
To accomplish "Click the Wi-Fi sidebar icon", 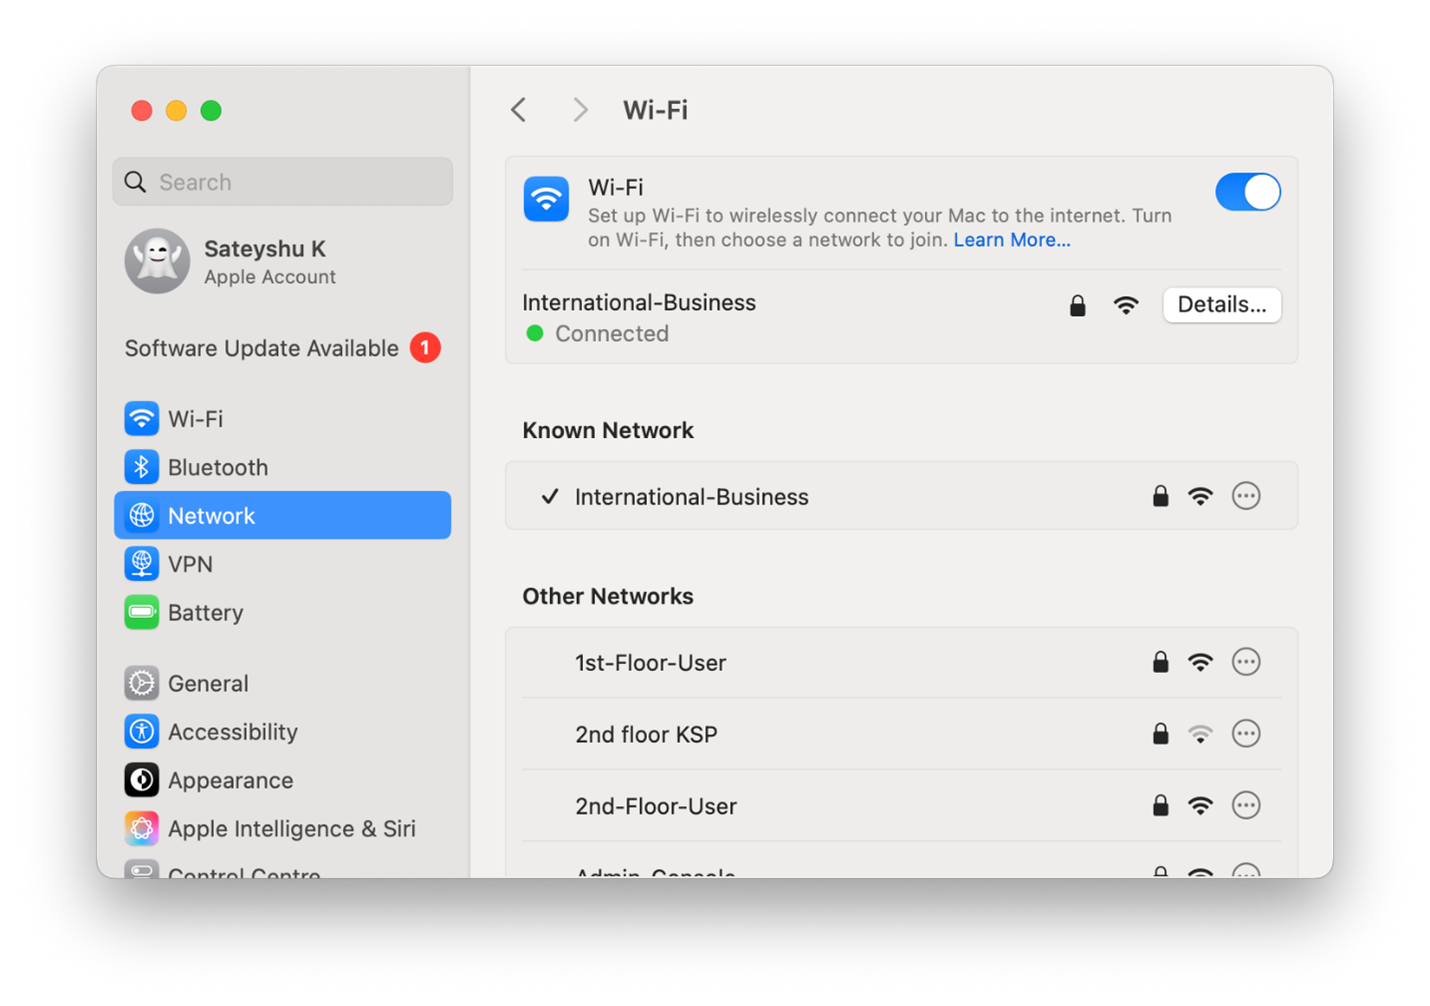I will tap(141, 419).
